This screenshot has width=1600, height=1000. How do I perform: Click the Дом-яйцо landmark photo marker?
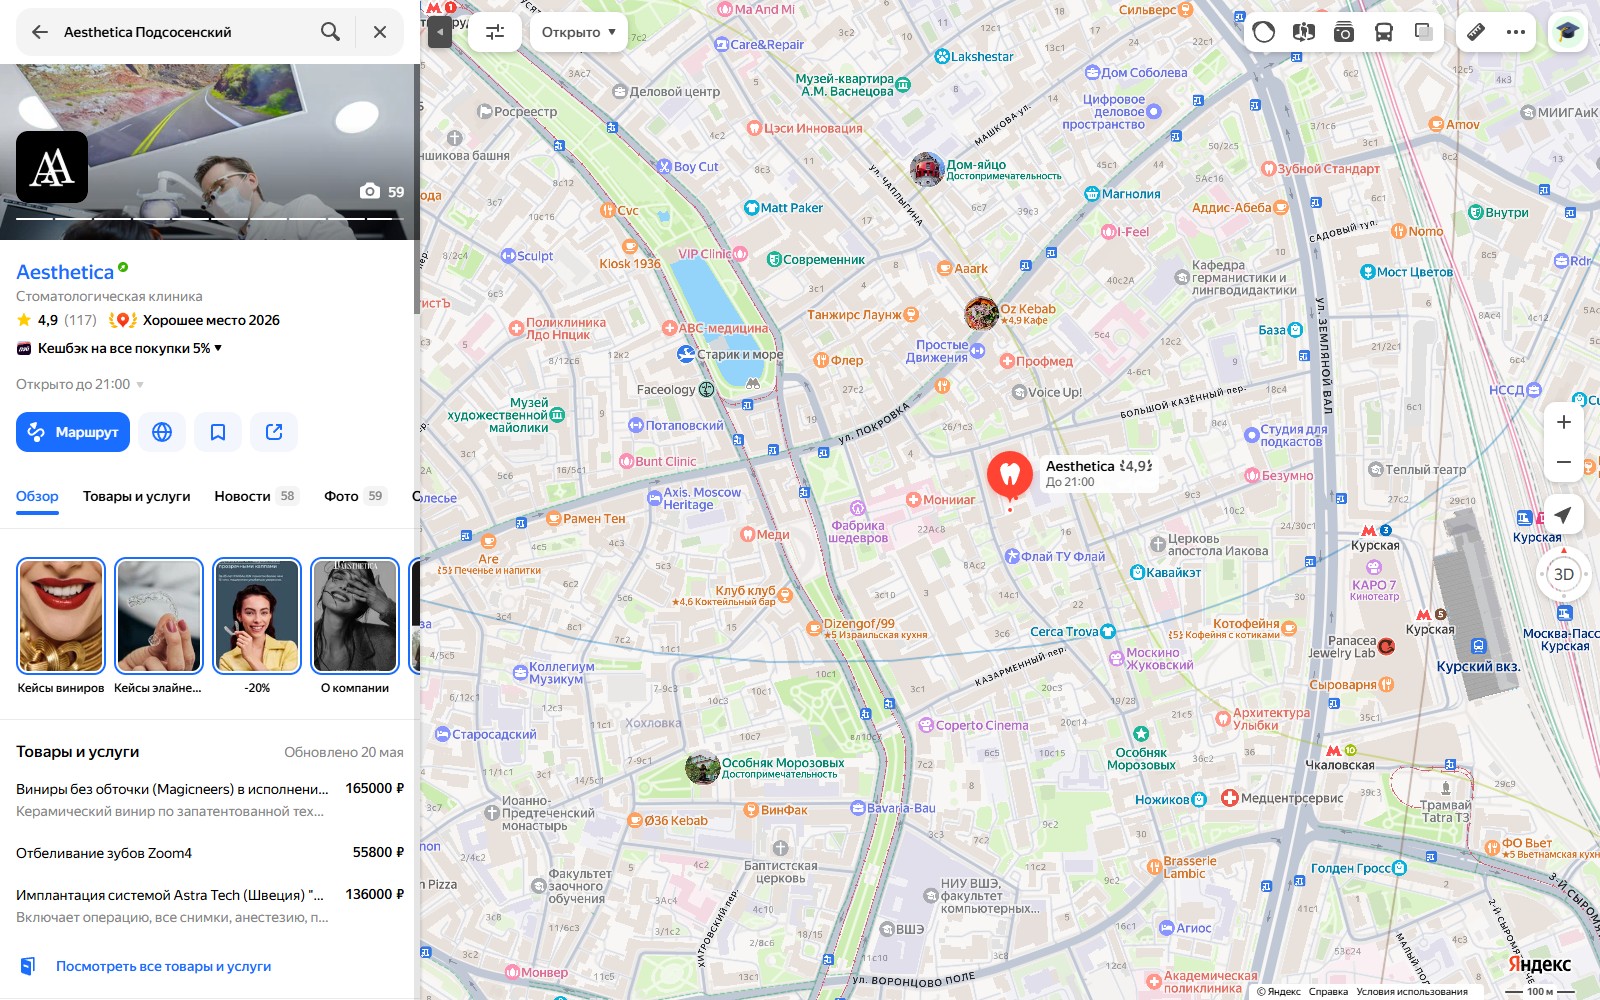(927, 169)
